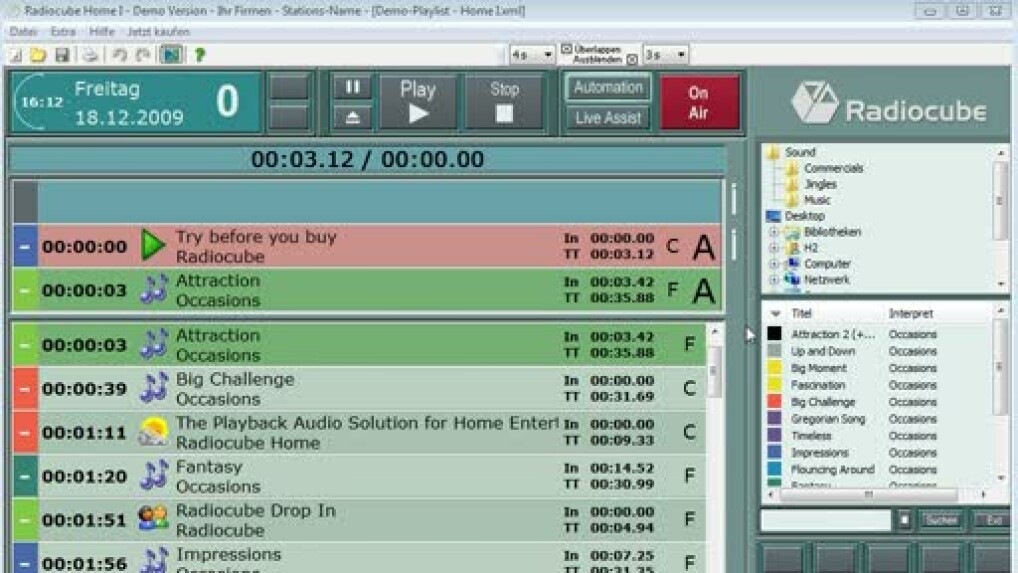Toggle the On Air button
The image size is (1018, 573).
coord(698,102)
